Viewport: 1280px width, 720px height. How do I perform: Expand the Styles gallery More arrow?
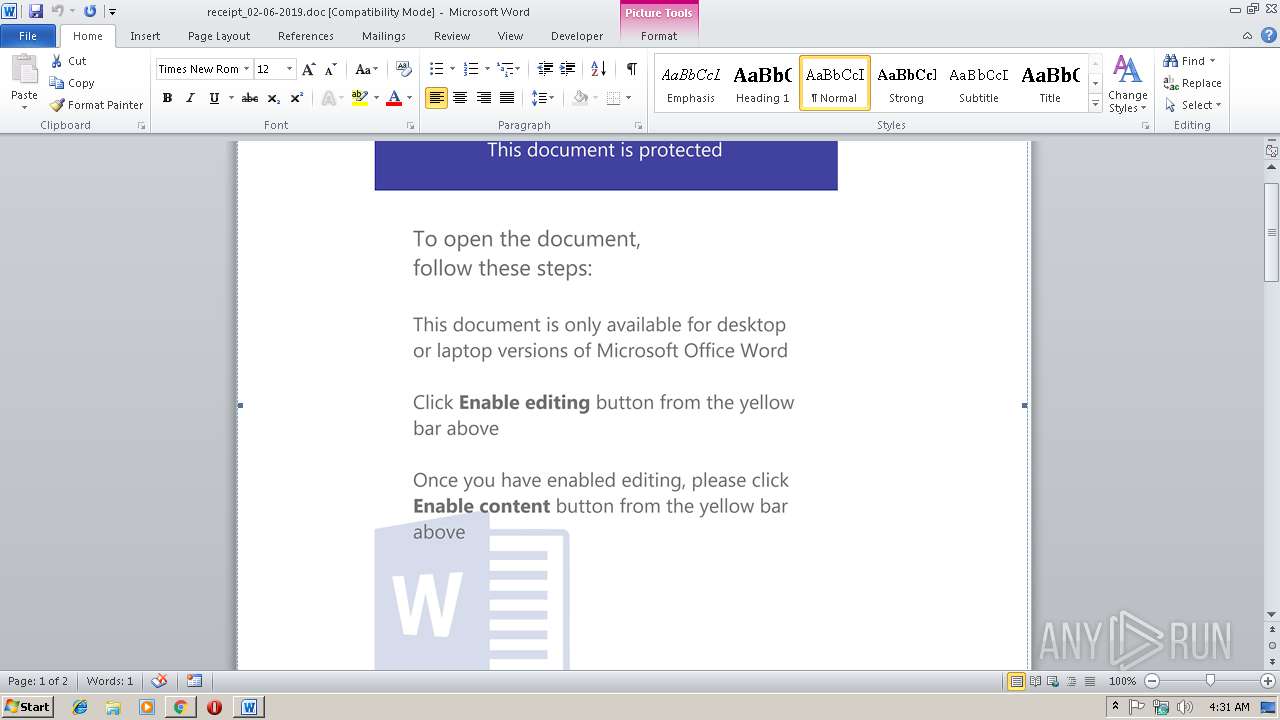click(x=1095, y=104)
